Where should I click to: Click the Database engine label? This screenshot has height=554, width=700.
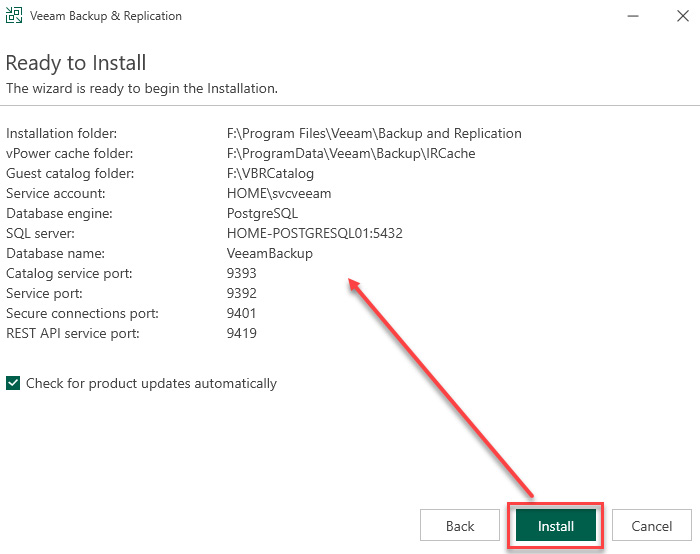point(59,213)
